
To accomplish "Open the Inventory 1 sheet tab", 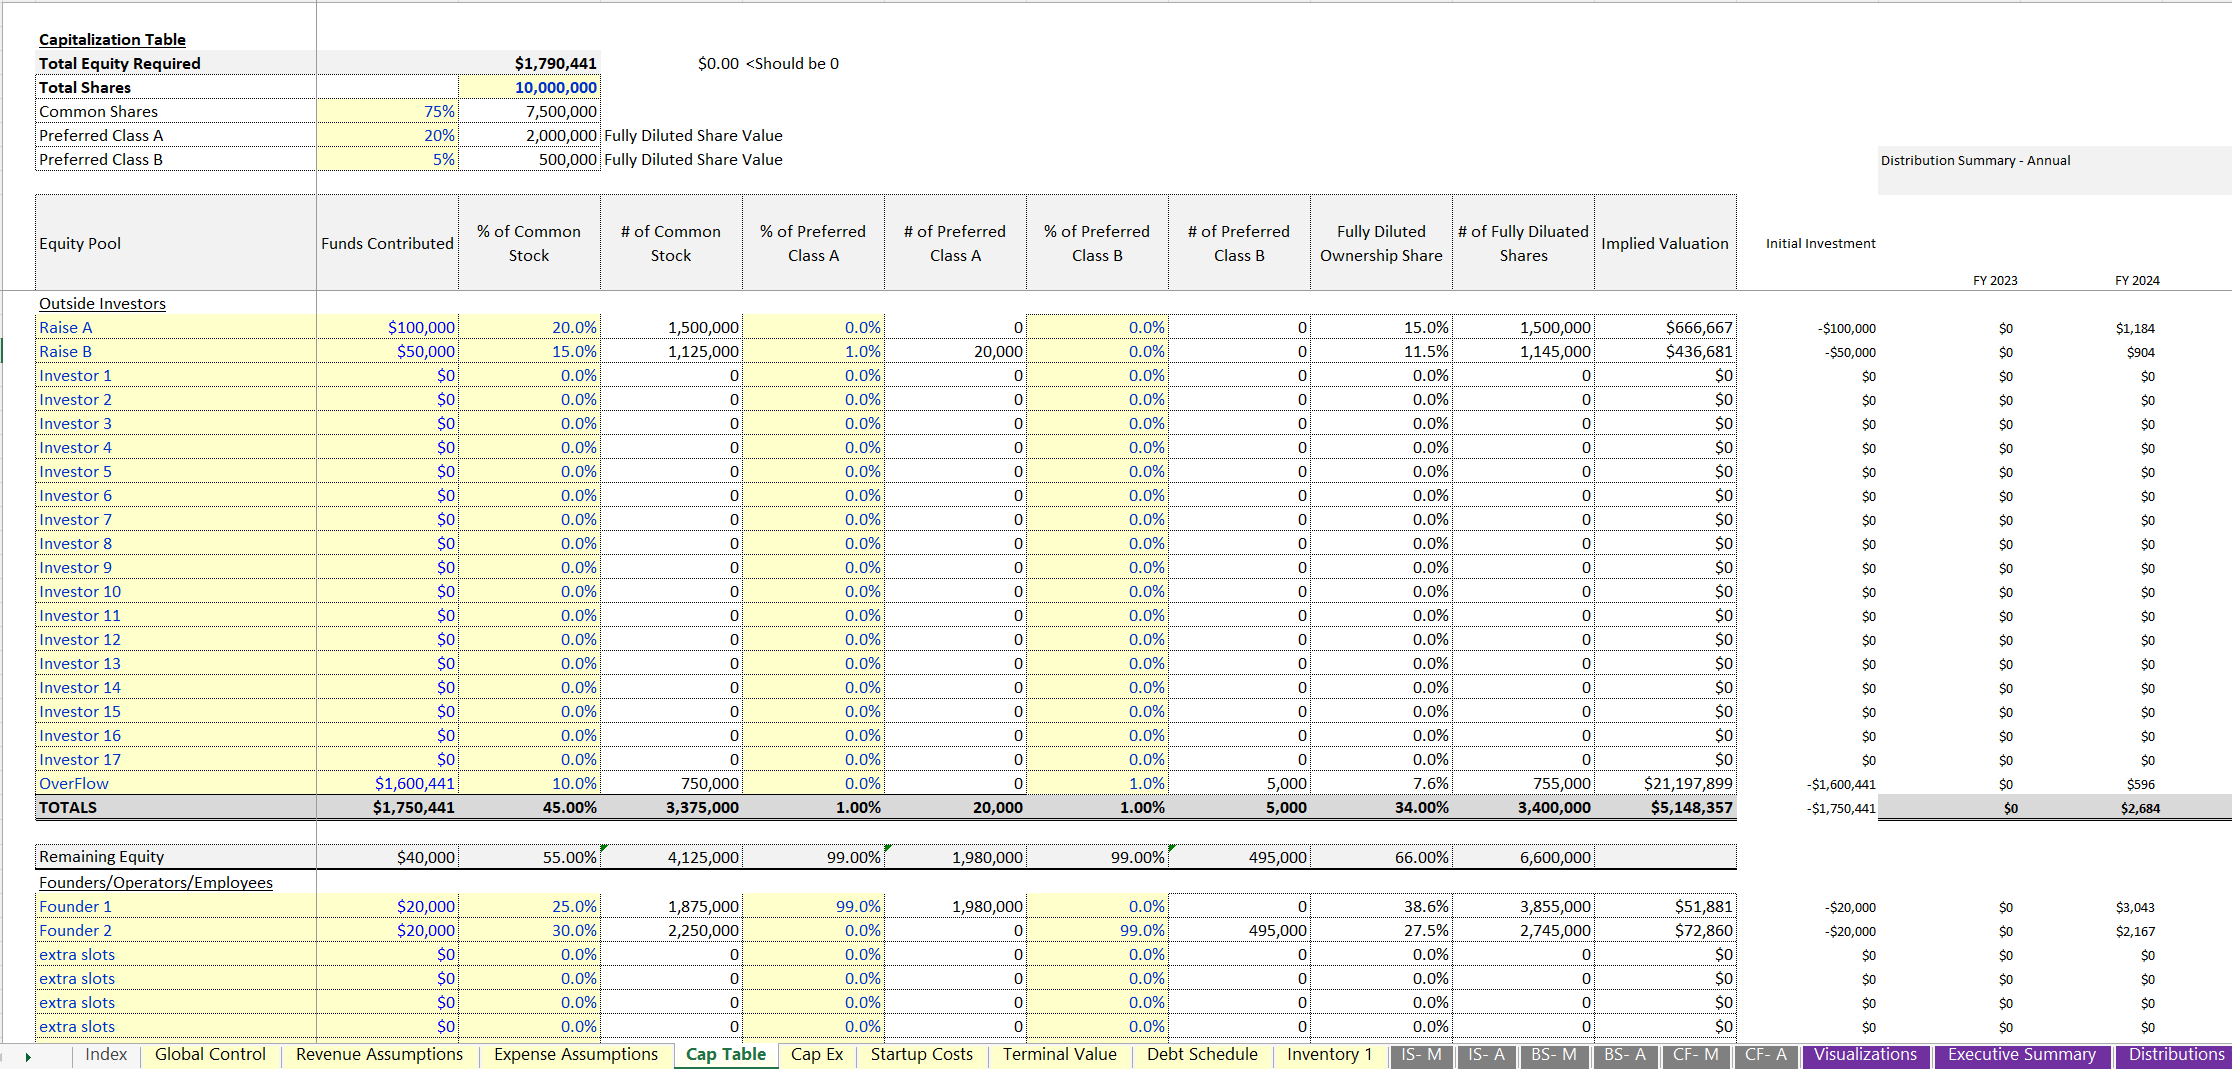I will click(x=1330, y=1055).
